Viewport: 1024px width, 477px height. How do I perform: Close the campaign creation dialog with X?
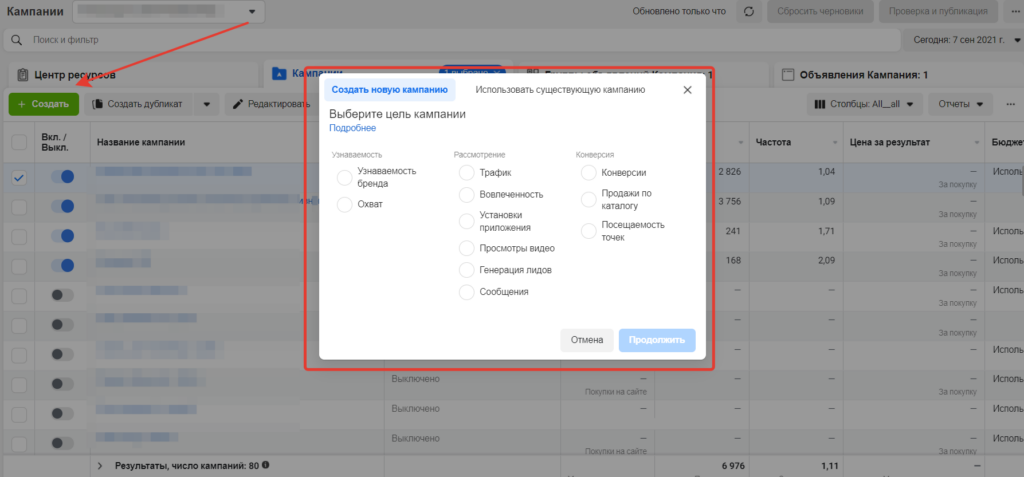point(687,90)
